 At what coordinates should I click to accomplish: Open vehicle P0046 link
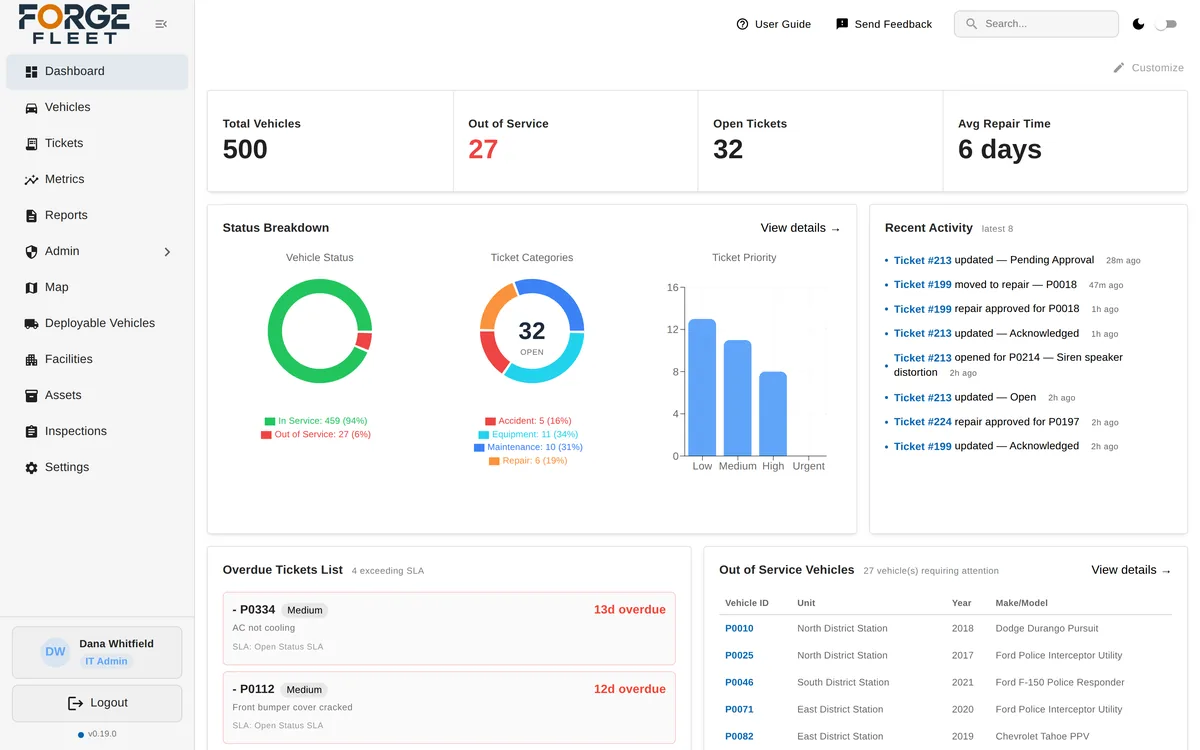(x=739, y=683)
